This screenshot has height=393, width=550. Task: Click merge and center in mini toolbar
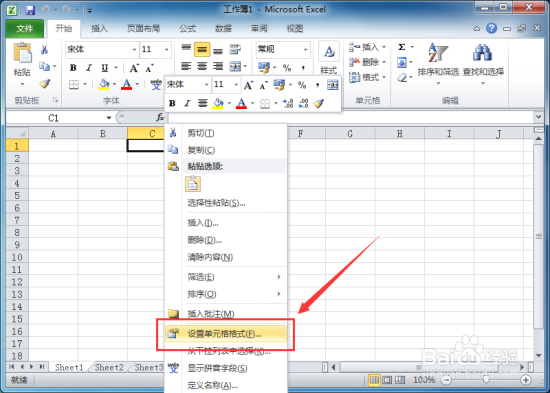pyautogui.click(x=333, y=85)
